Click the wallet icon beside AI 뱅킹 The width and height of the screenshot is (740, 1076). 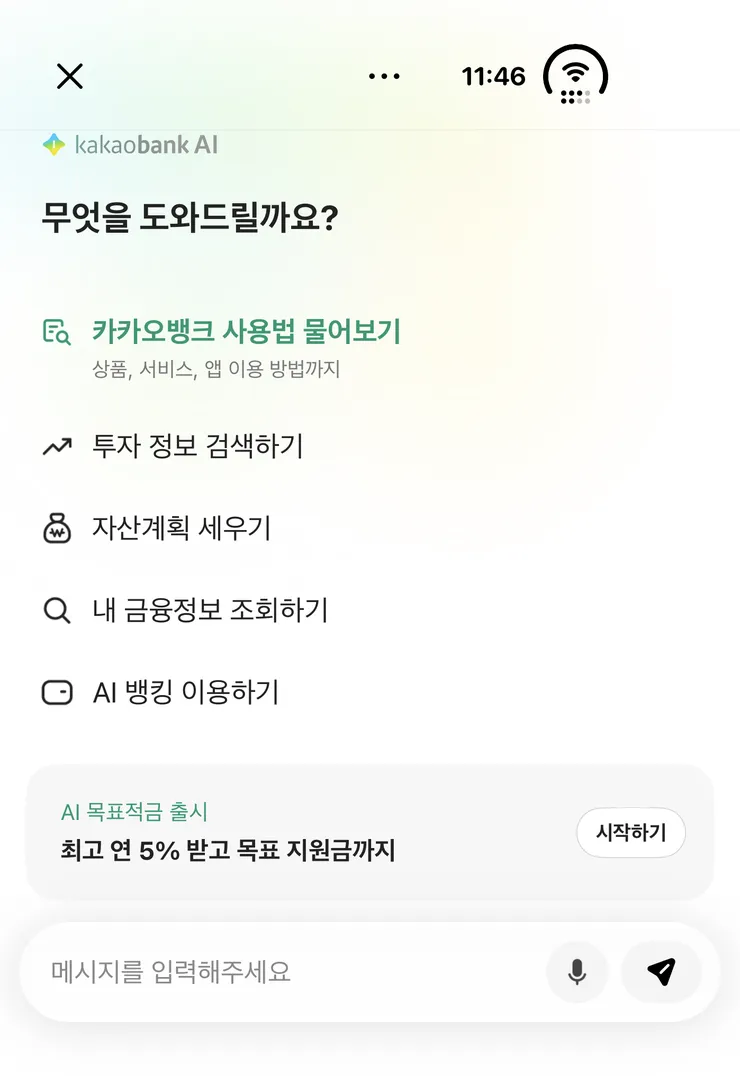tap(57, 692)
